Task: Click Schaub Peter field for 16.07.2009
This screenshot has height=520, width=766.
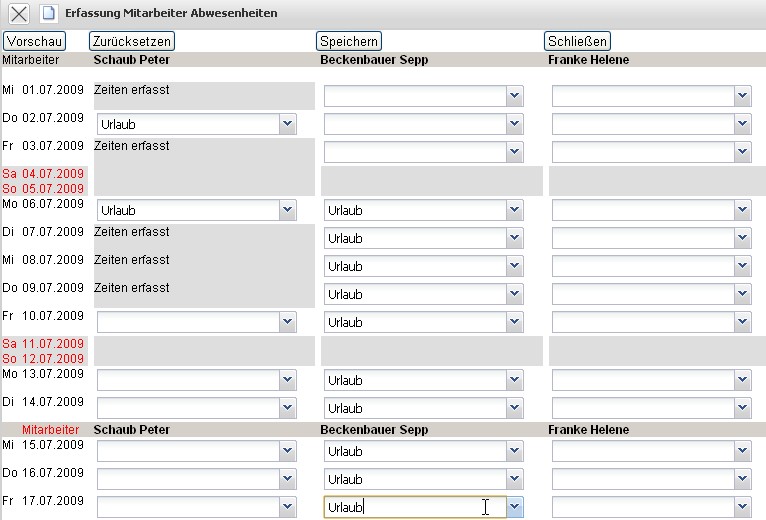Action: [187, 479]
